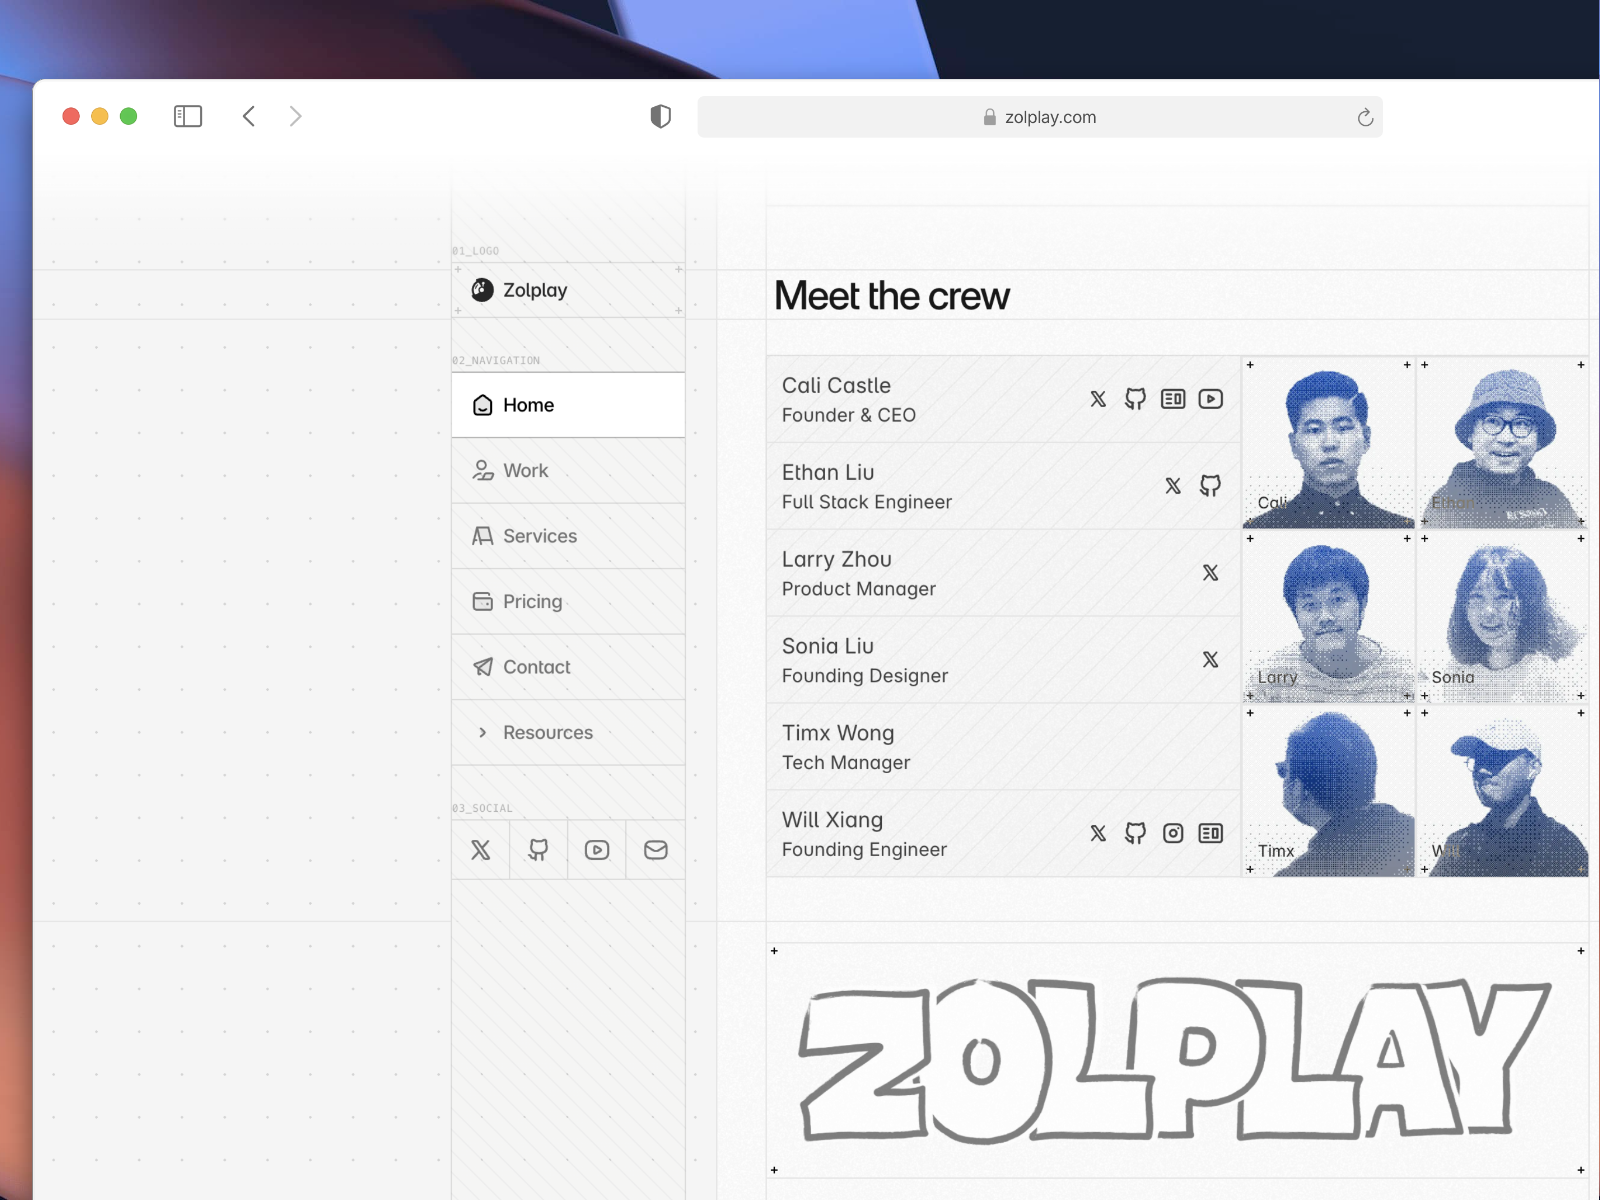Click the privacy shield icon
This screenshot has height=1200, width=1600.
coord(660,117)
